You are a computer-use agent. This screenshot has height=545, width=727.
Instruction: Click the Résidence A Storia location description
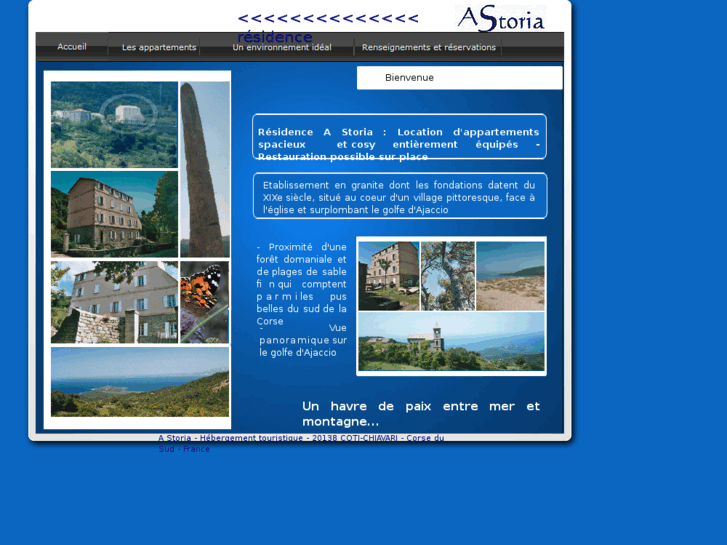(x=399, y=144)
